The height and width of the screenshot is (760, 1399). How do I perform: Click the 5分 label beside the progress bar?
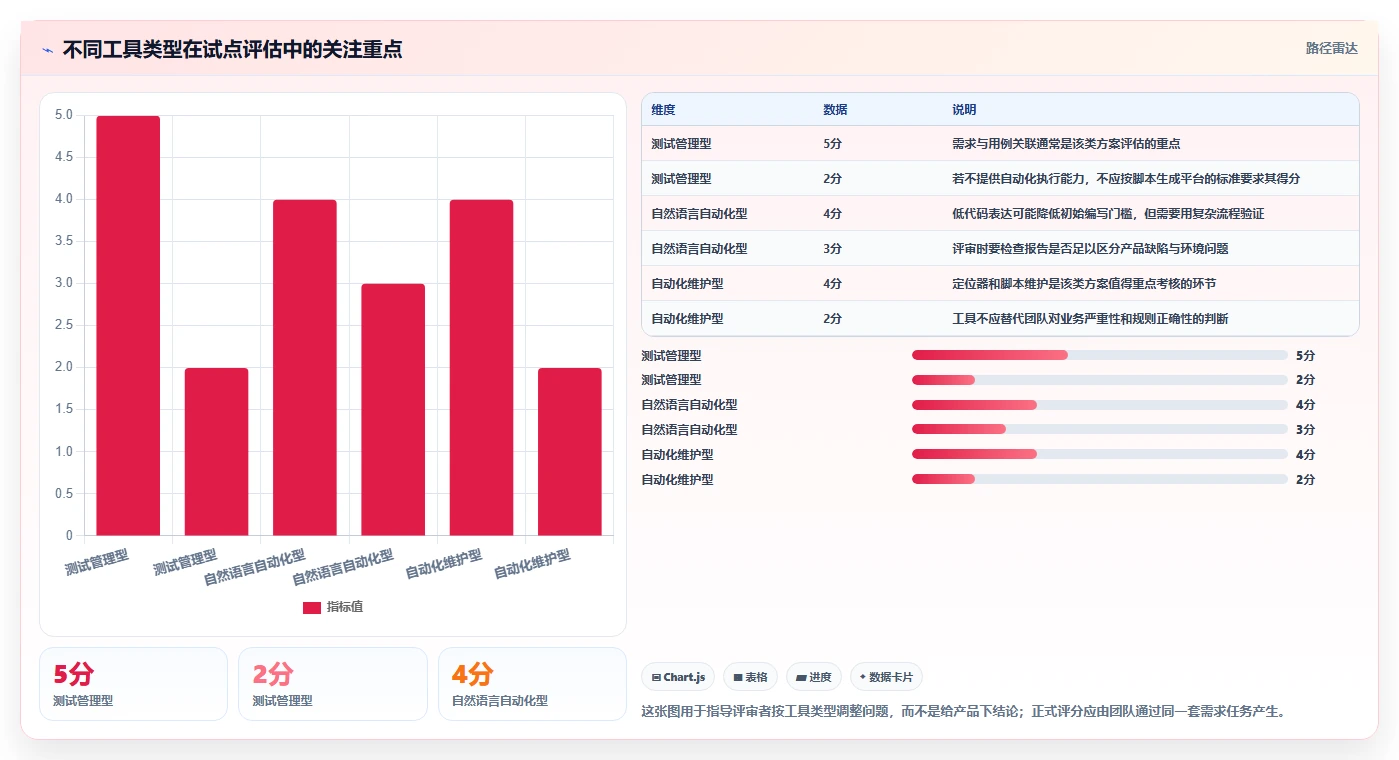pos(1305,355)
